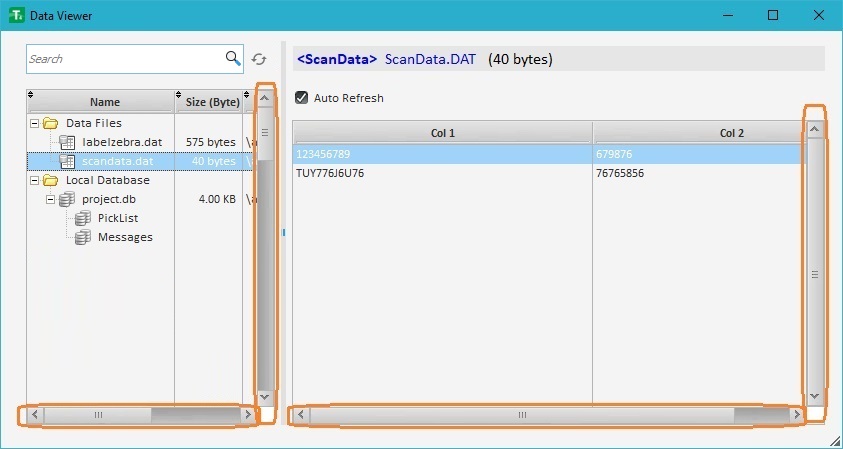Click the search magnifier icon
Viewport: 843px width, 449px height.
(x=232, y=59)
